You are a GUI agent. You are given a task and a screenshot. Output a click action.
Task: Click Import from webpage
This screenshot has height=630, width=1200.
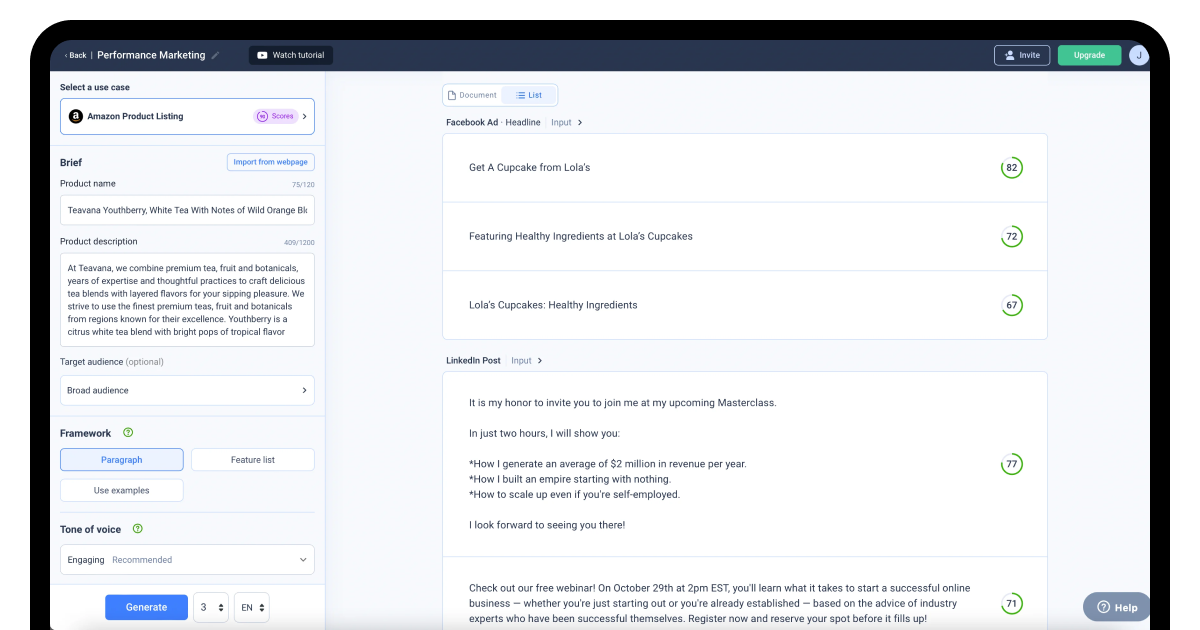pos(271,162)
